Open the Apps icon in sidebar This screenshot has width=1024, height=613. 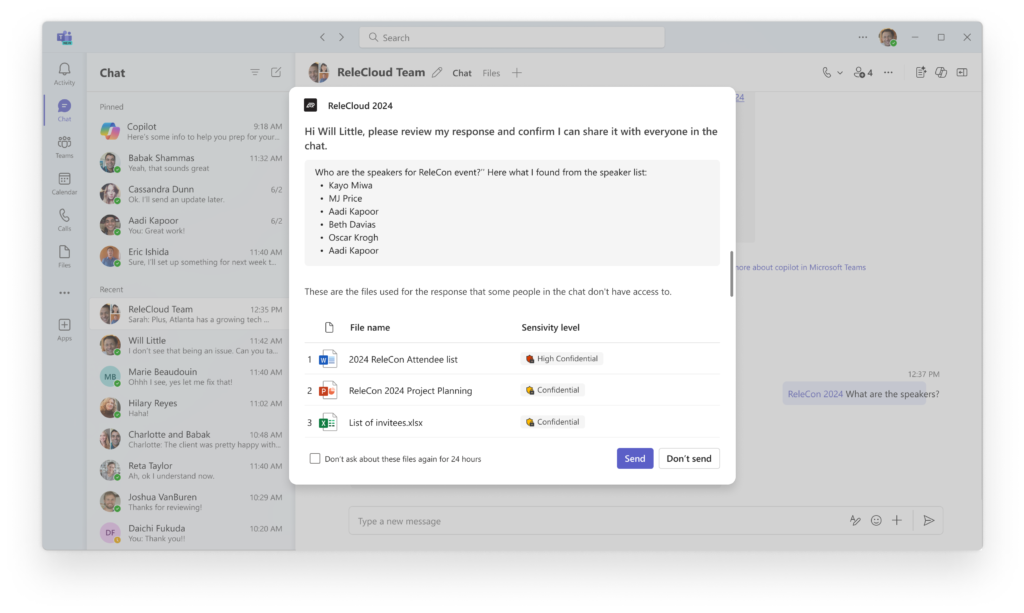[x=64, y=329]
